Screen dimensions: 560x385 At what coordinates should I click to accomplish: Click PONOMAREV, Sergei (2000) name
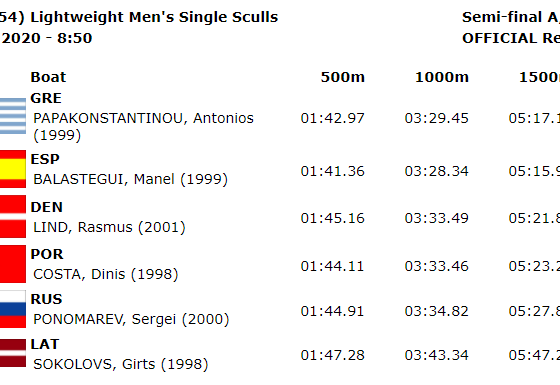[x=131, y=319]
